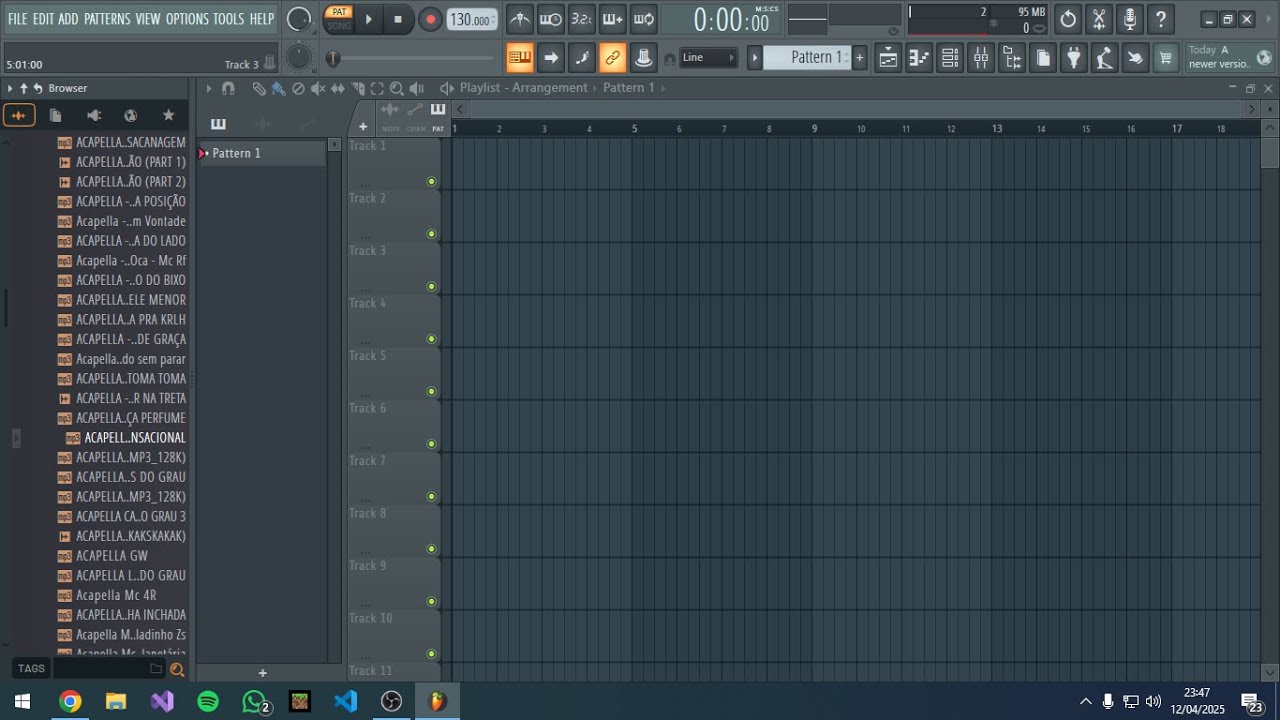Click the one-click audio recording microphone
Image resolution: width=1280 pixels, height=720 pixels.
click(1130, 19)
